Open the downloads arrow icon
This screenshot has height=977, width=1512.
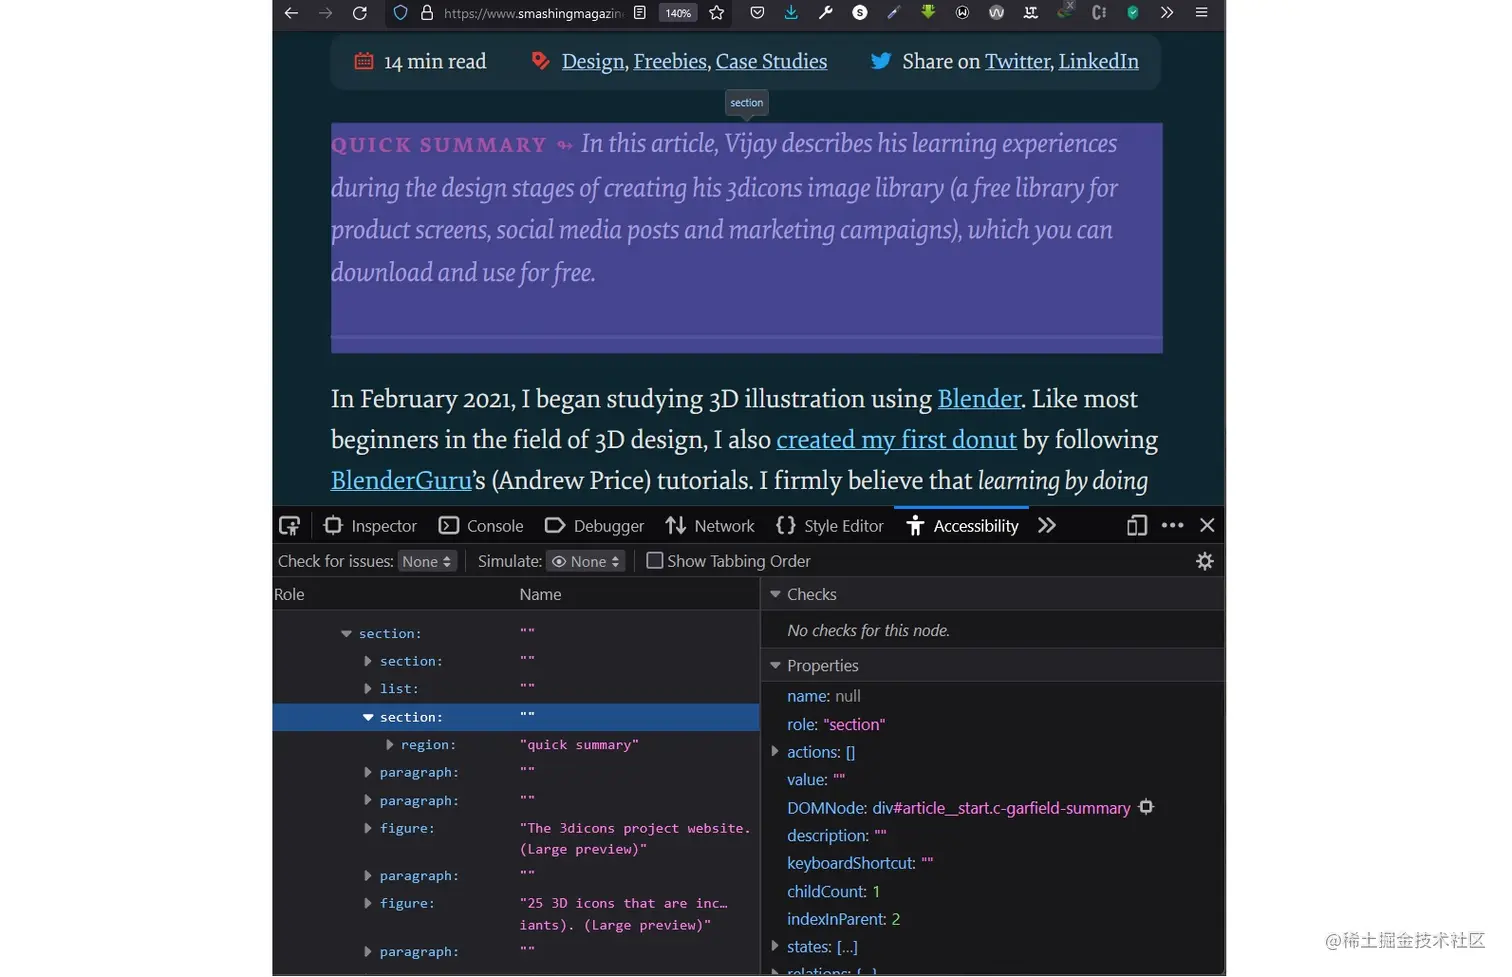(791, 13)
